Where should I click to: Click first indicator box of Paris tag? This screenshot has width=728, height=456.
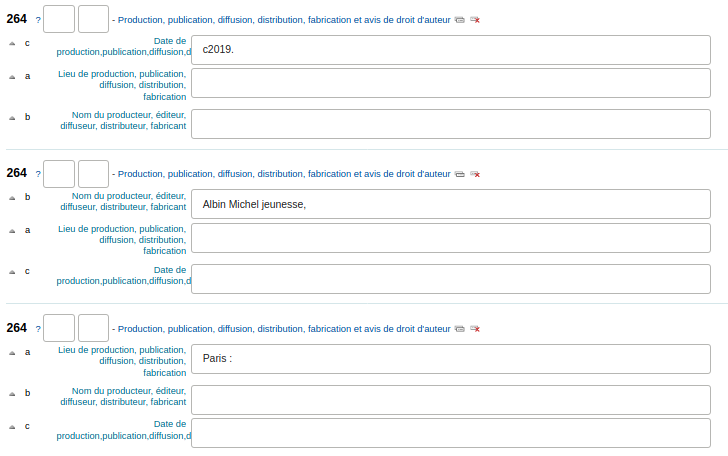(59, 328)
